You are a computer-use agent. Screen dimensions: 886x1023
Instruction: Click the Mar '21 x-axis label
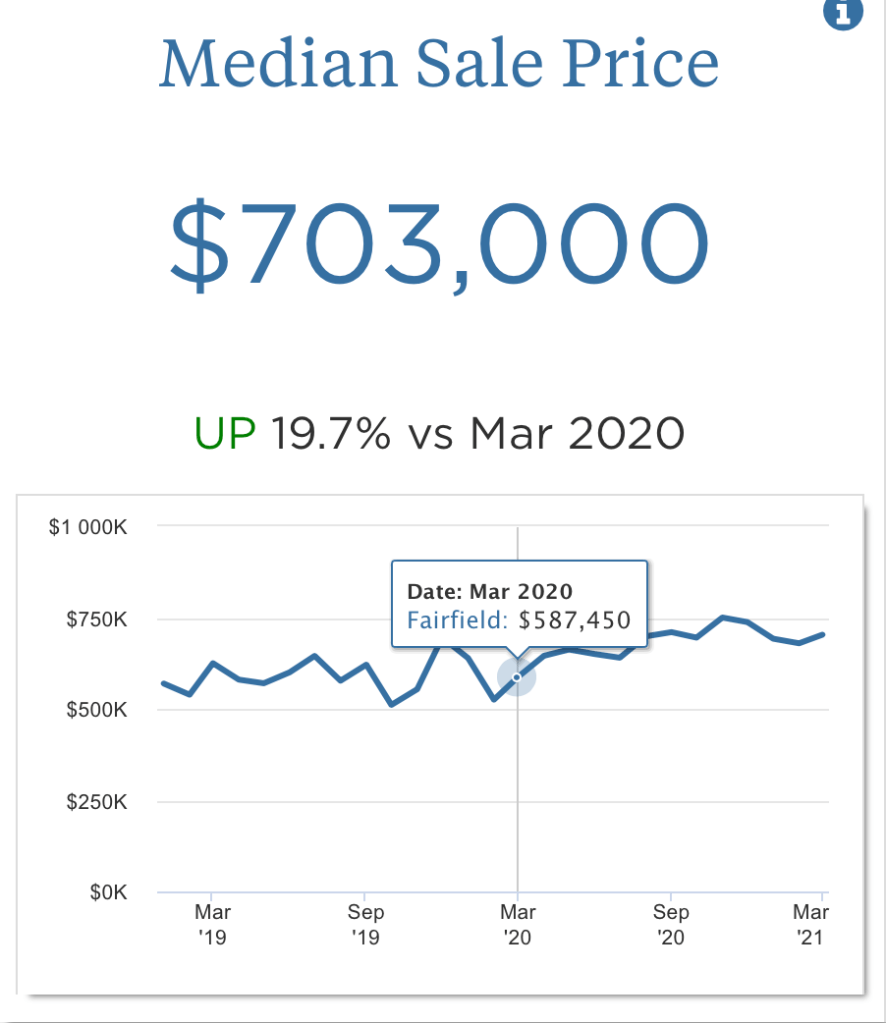(x=810, y=924)
